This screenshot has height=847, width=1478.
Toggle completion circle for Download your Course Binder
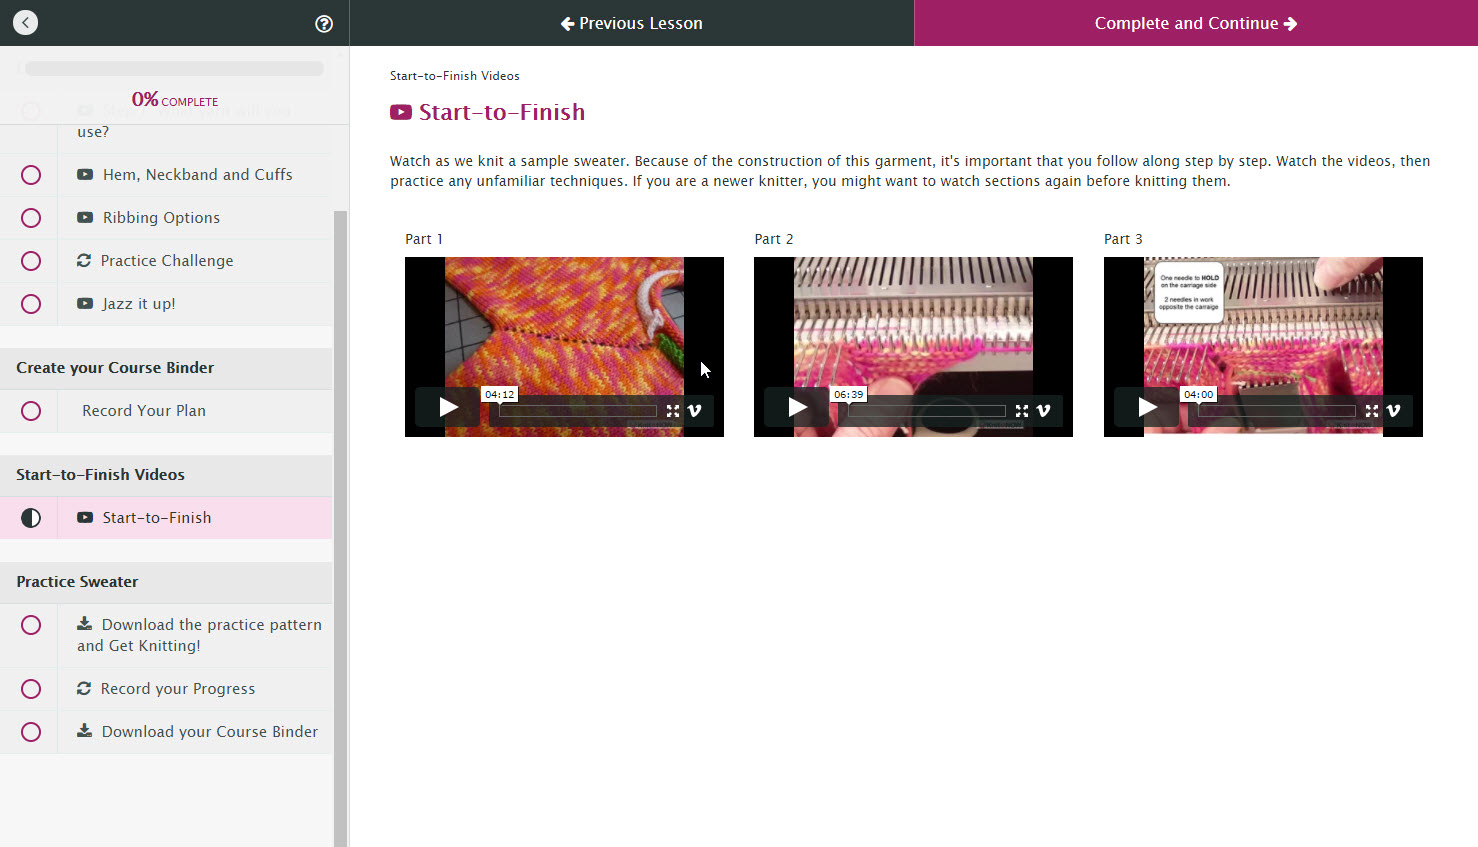[x=31, y=732]
